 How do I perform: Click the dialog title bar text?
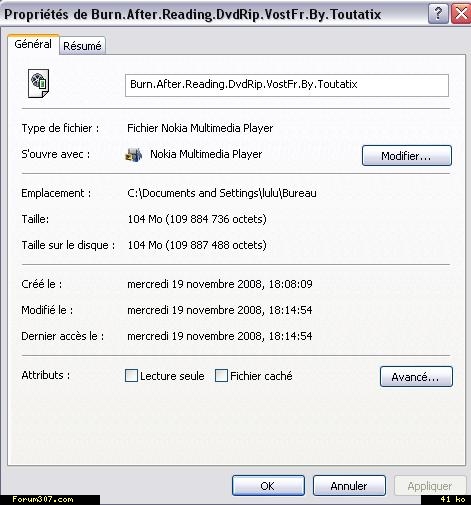[192, 15]
